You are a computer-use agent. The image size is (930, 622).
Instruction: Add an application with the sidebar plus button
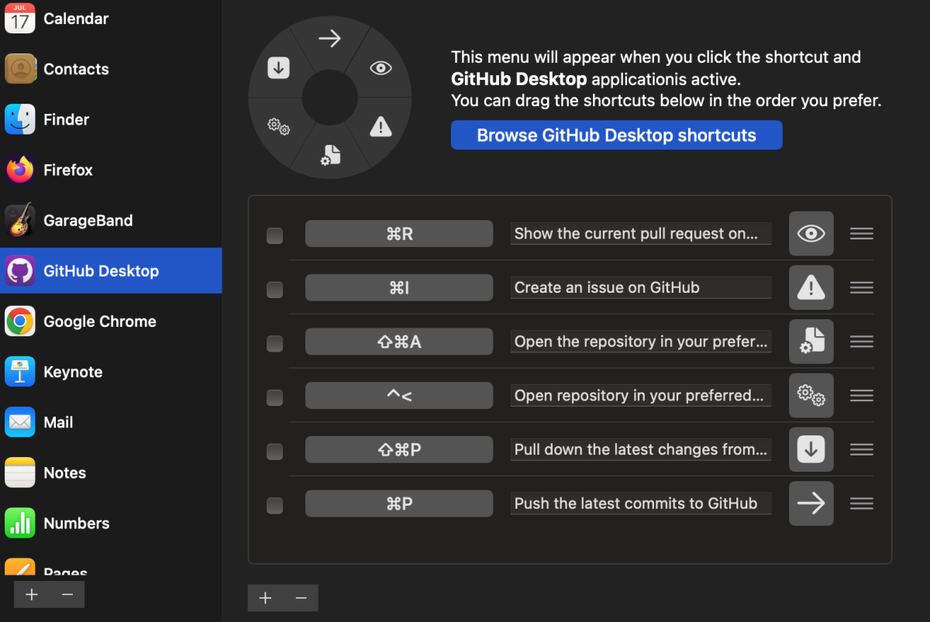(31, 594)
